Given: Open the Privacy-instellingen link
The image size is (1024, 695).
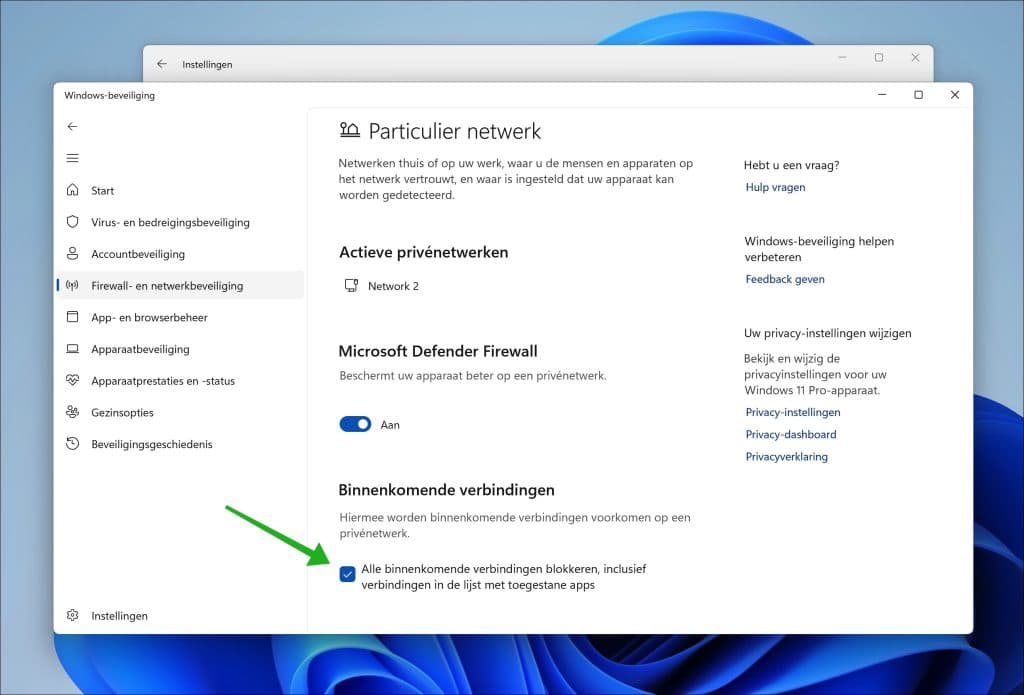Looking at the screenshot, I should point(792,412).
